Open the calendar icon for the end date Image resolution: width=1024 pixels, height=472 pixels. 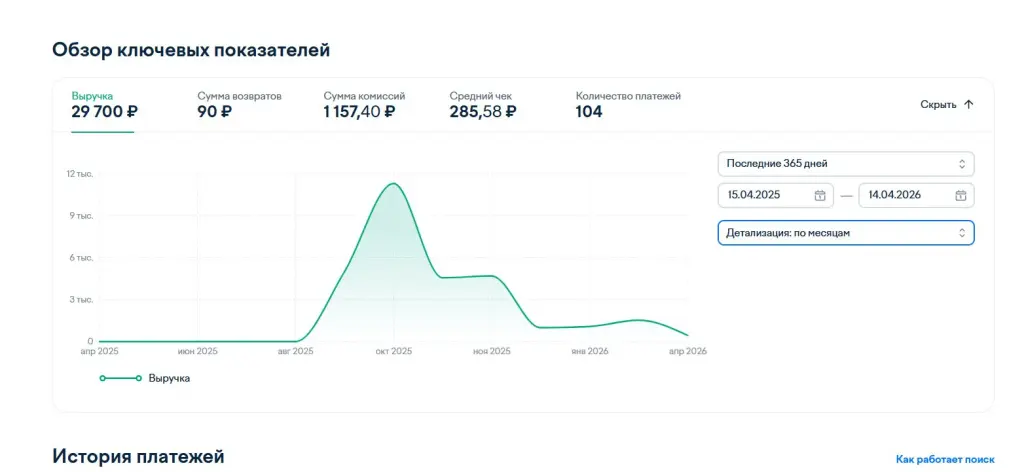(x=961, y=195)
